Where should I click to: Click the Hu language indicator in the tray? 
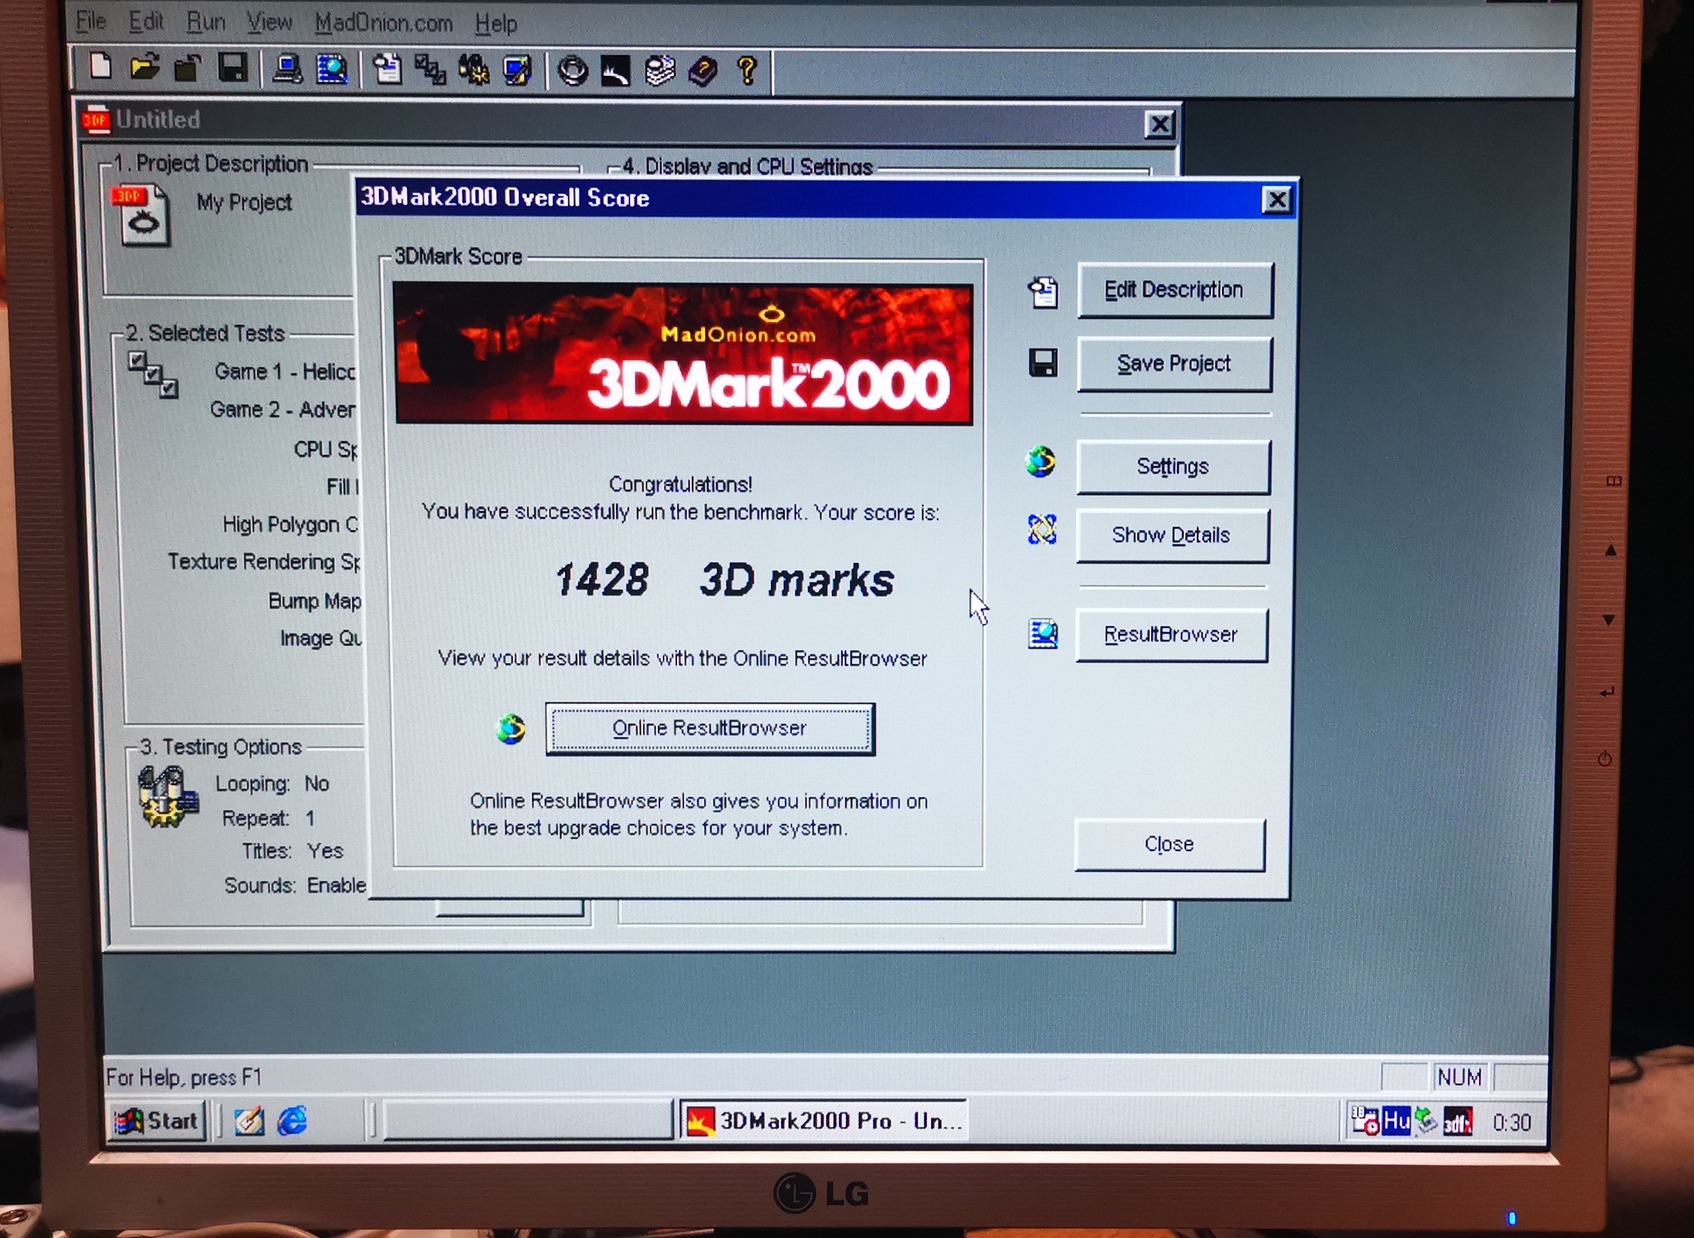[x=1396, y=1121]
